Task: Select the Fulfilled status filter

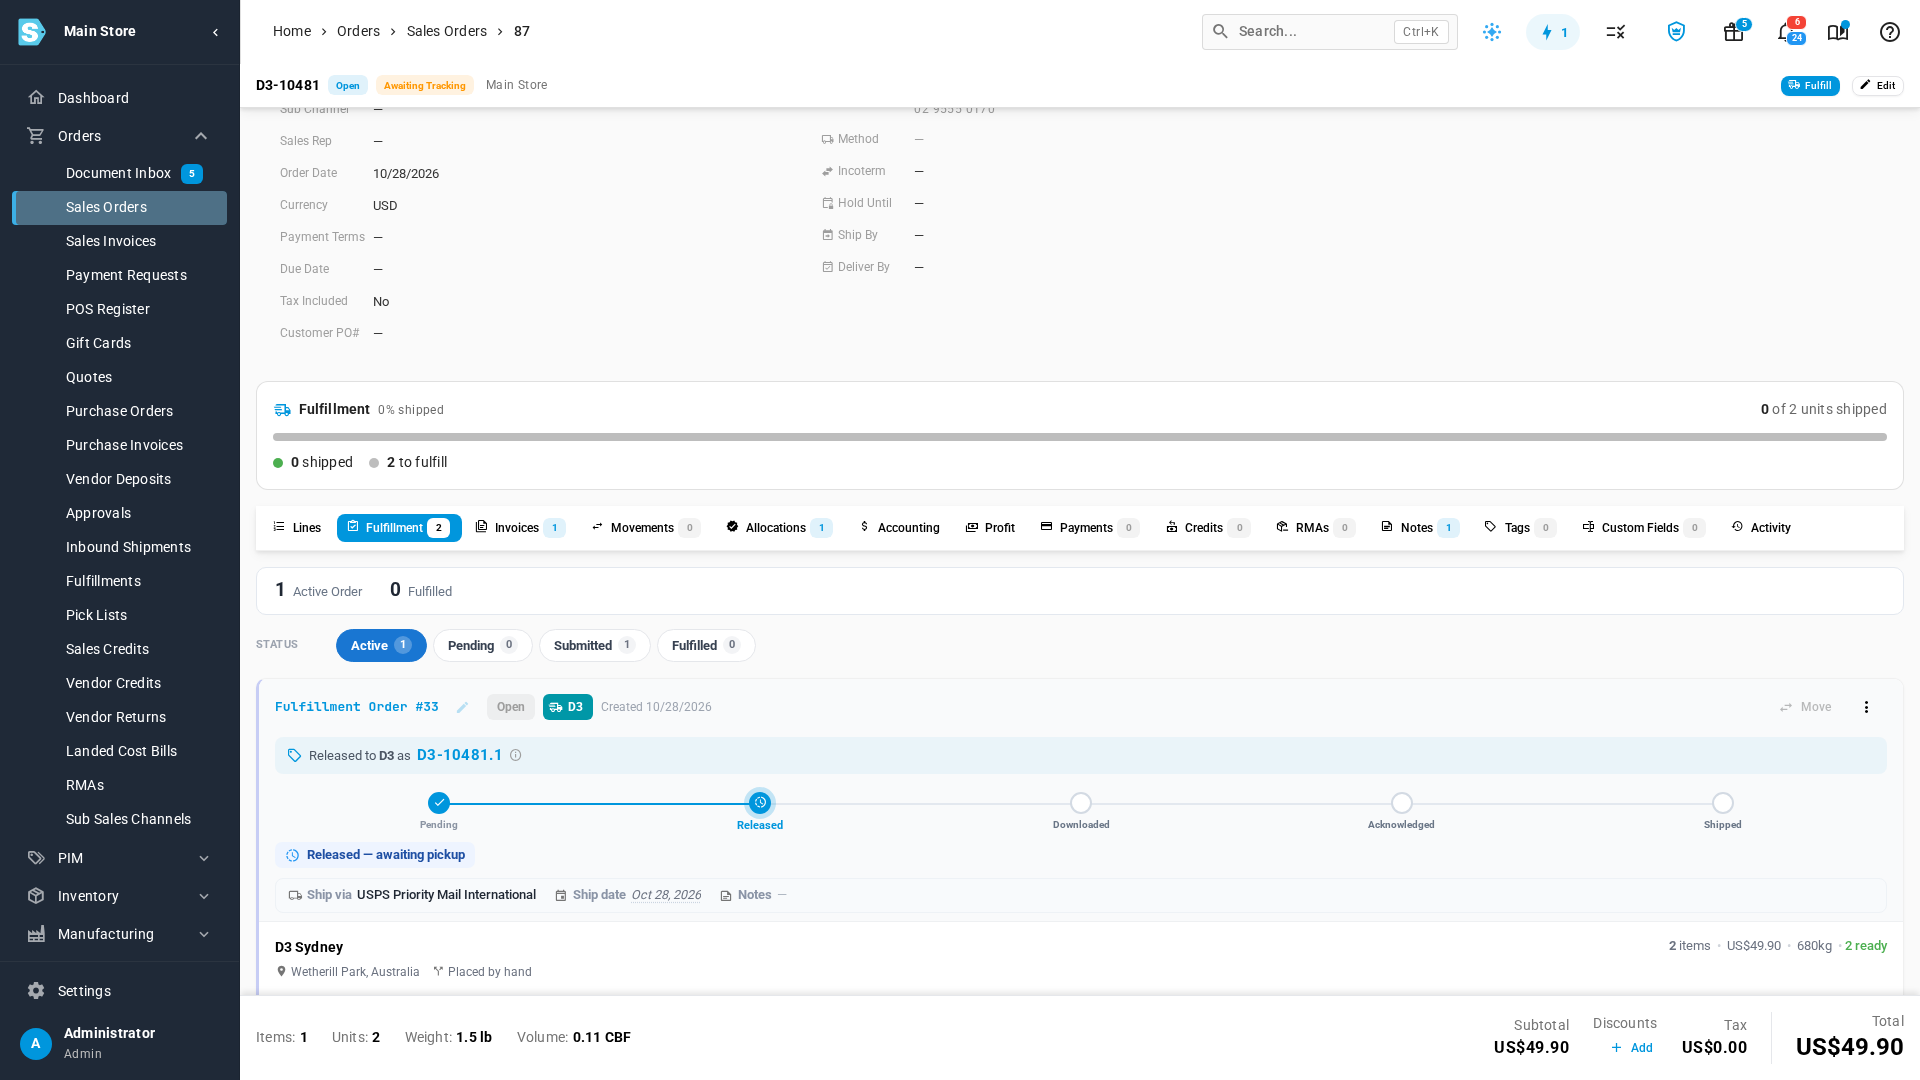Action: [706, 646]
